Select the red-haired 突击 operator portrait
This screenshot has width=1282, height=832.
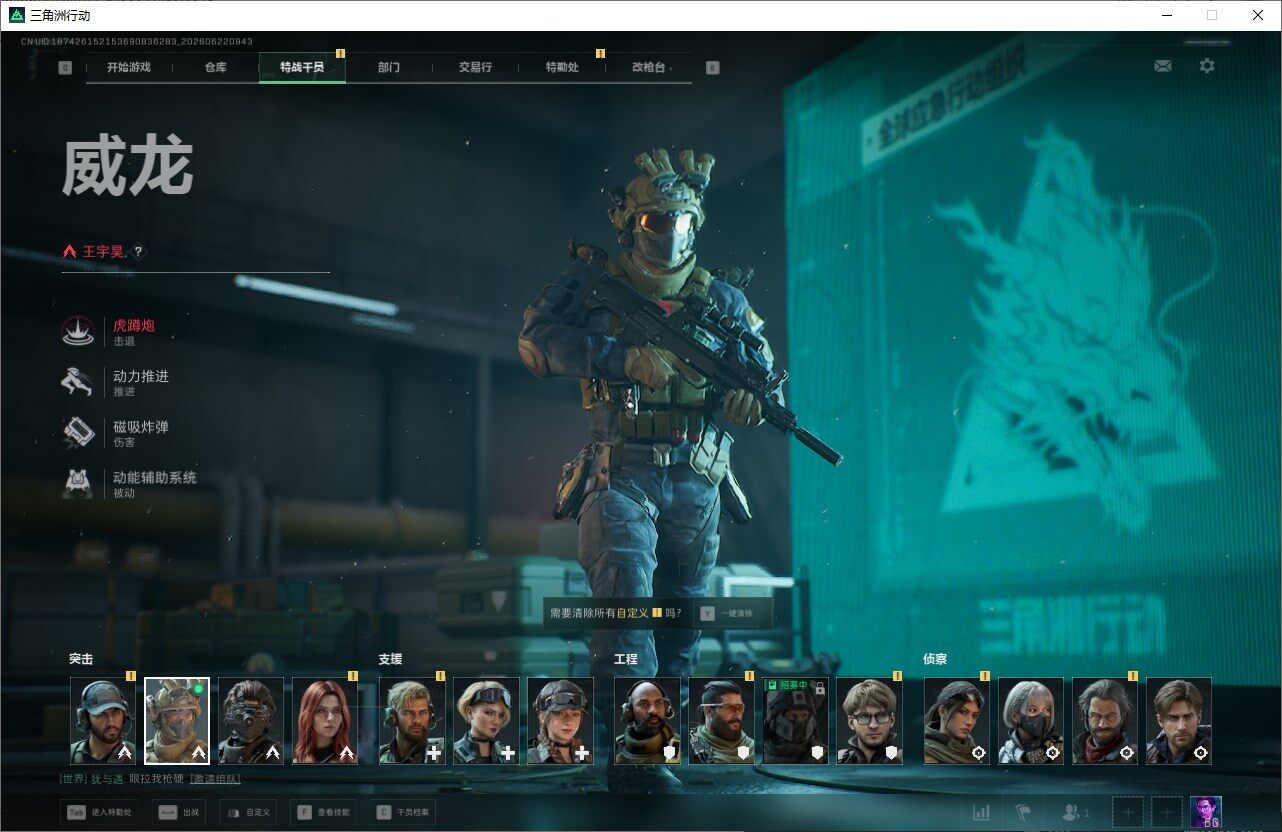click(x=325, y=721)
